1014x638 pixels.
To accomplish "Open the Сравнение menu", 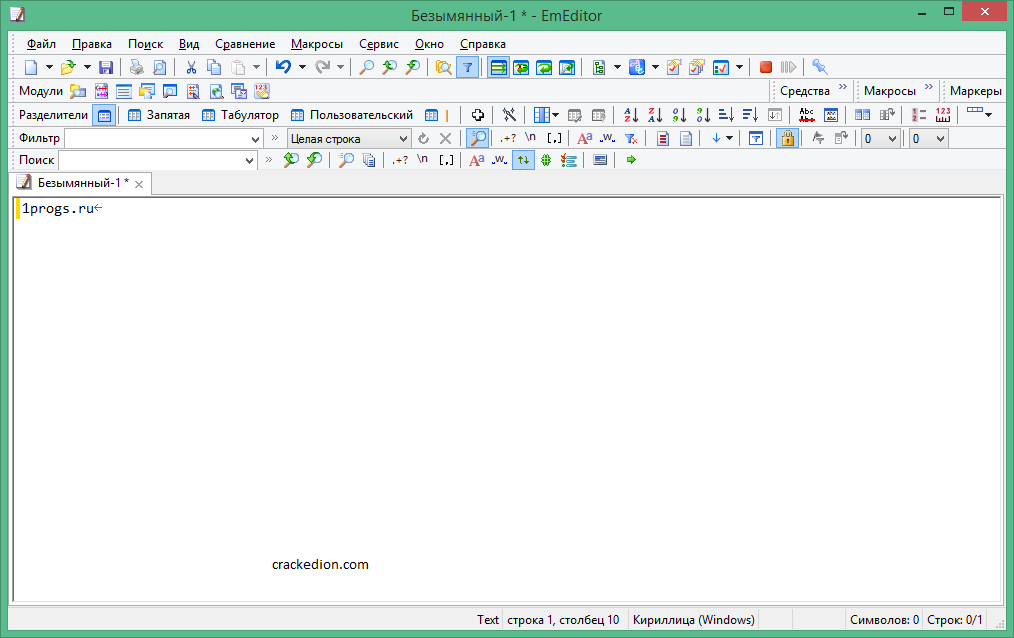I will (245, 44).
